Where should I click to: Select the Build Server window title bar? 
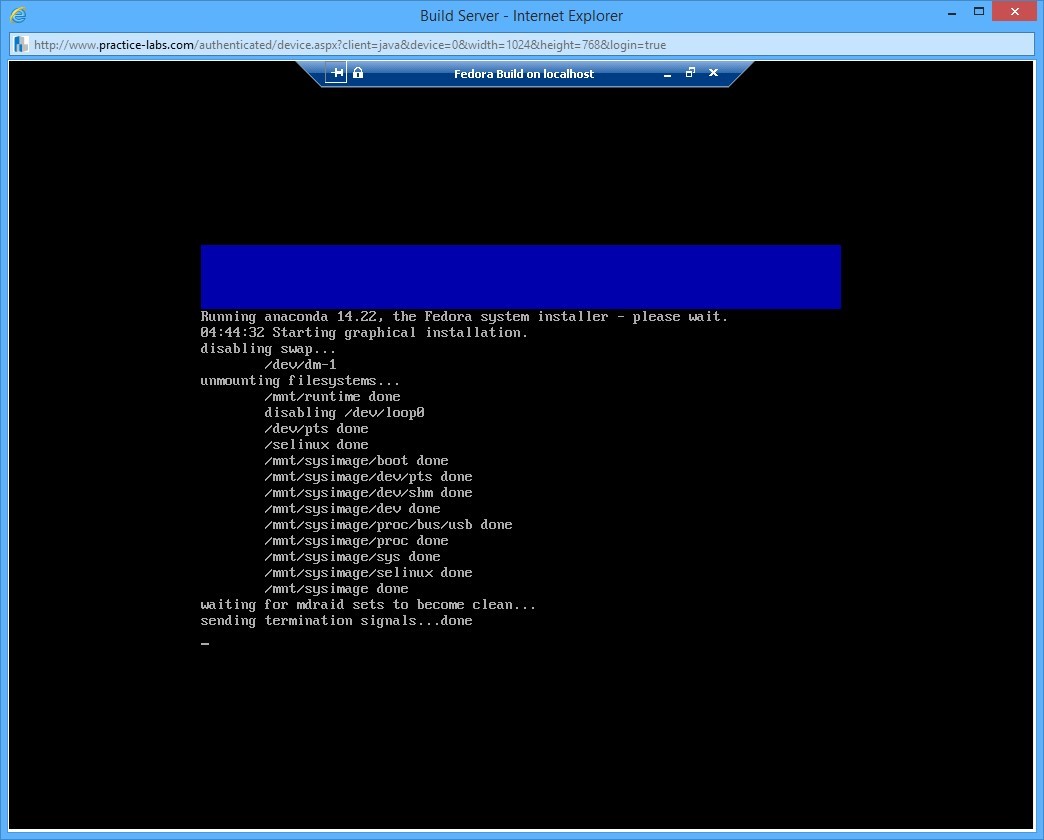[x=520, y=15]
